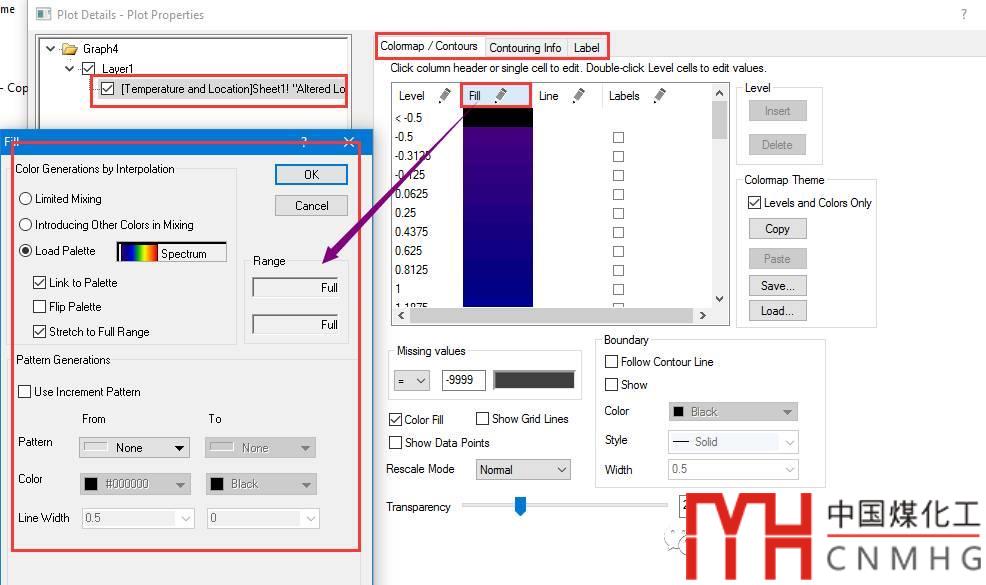Switch to the Label tab
Image resolution: width=986 pixels, height=585 pixels.
(x=586, y=47)
